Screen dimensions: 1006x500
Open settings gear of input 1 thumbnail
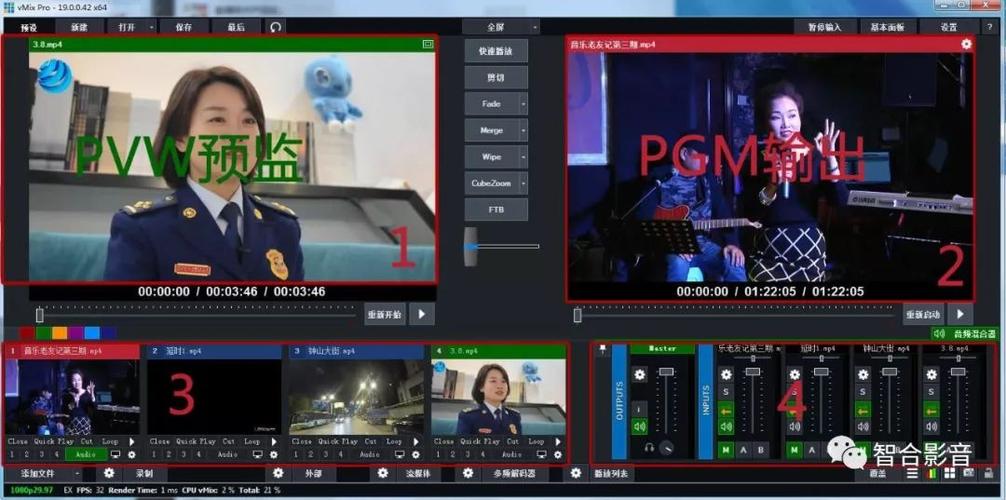tap(132, 454)
